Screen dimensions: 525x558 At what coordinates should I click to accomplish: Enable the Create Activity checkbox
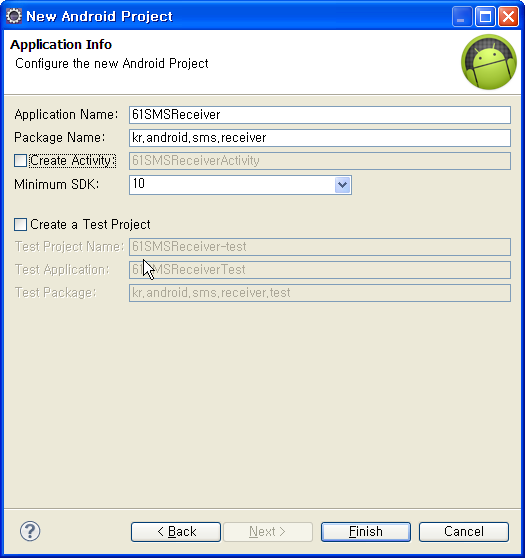pyautogui.click(x=20, y=160)
